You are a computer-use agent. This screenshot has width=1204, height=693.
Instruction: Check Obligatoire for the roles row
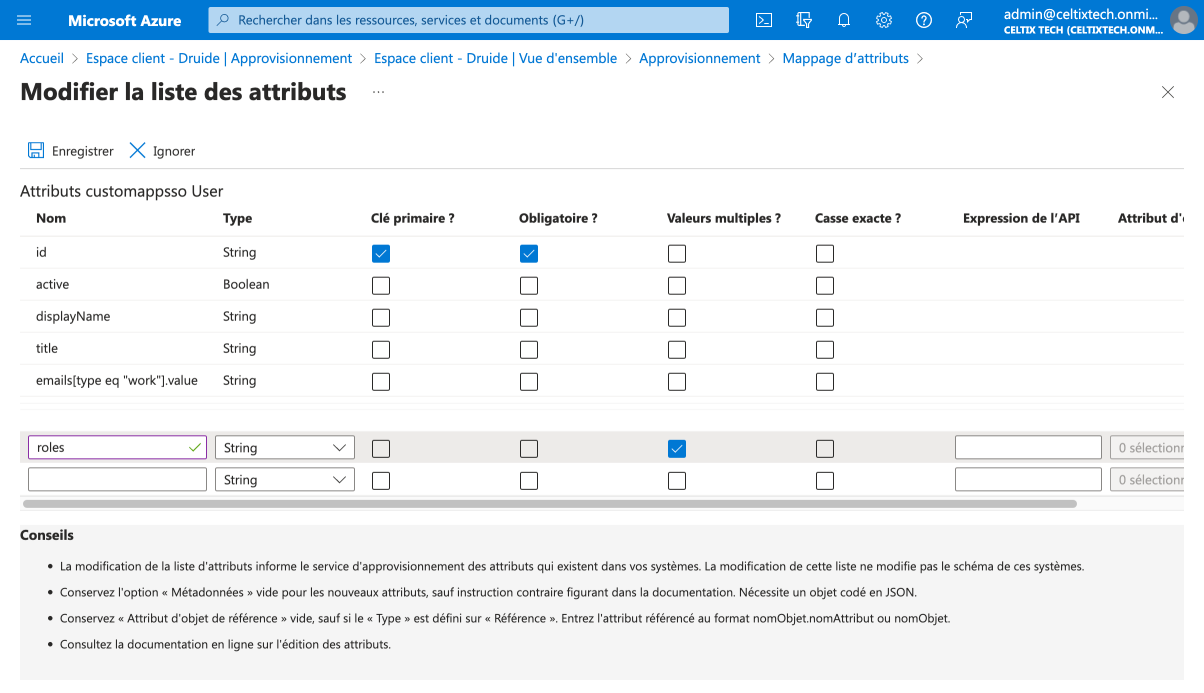529,448
